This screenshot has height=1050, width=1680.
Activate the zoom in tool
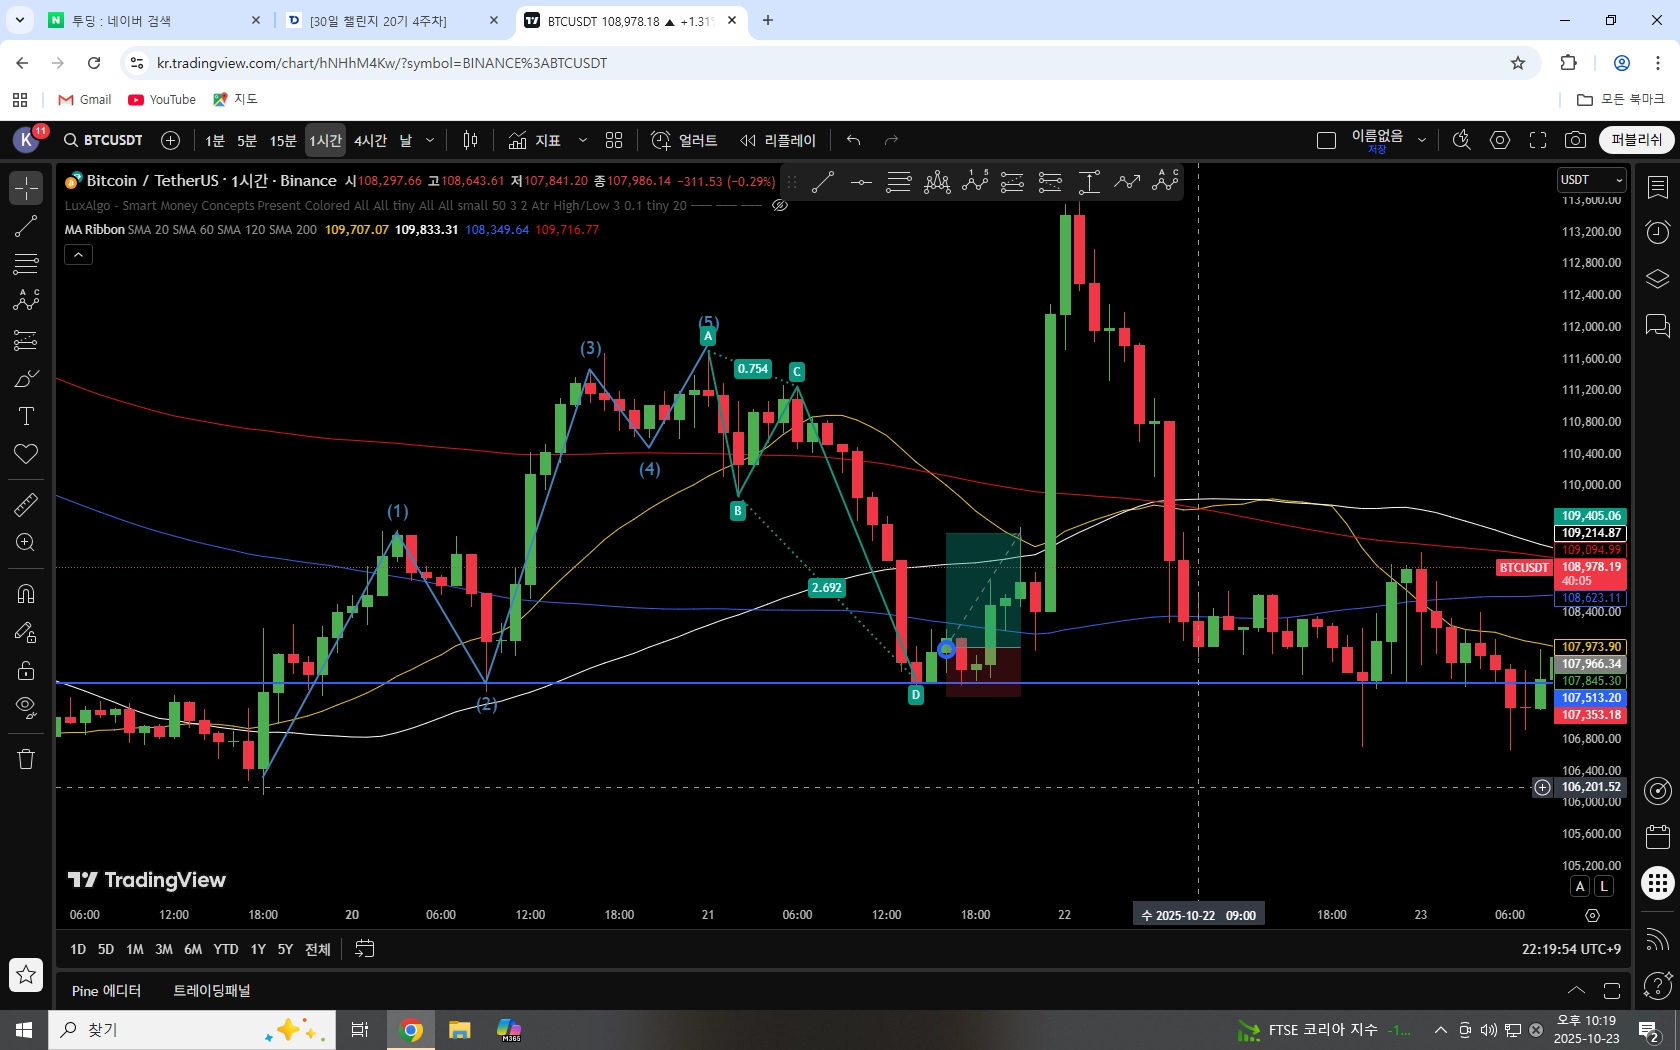tap(26, 543)
